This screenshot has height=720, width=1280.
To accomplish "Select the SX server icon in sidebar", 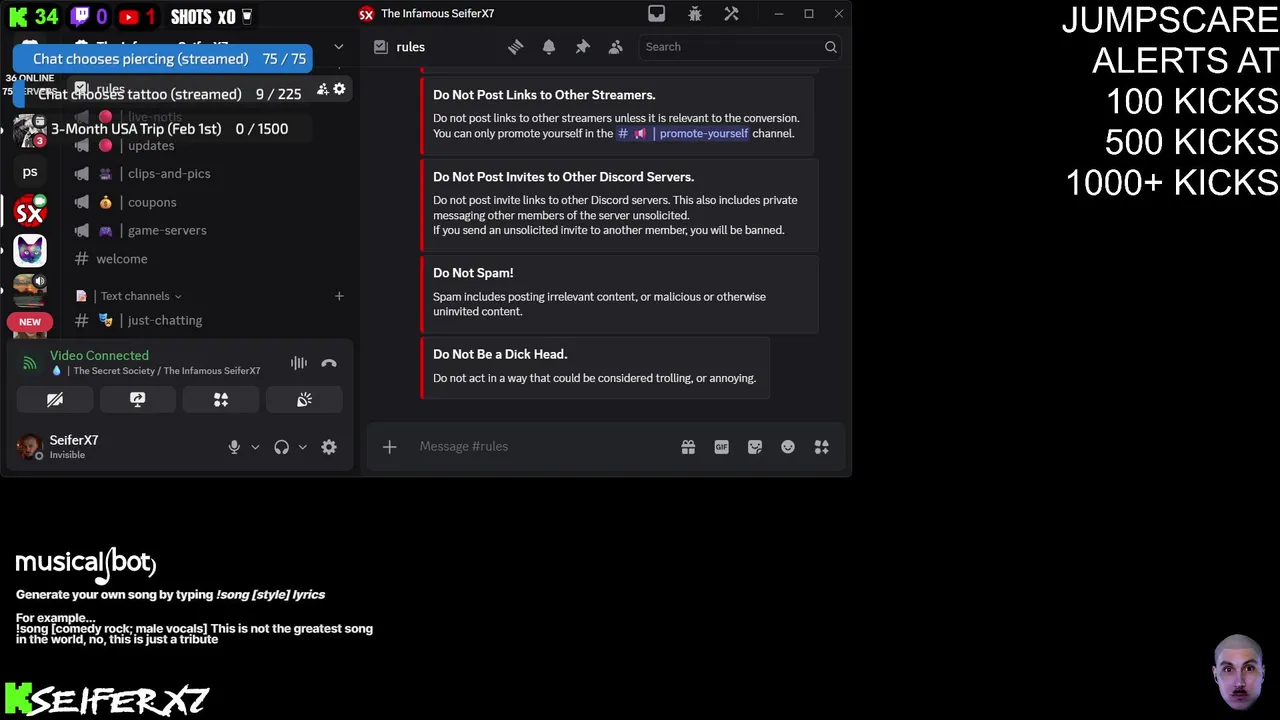I will pyautogui.click(x=30, y=211).
